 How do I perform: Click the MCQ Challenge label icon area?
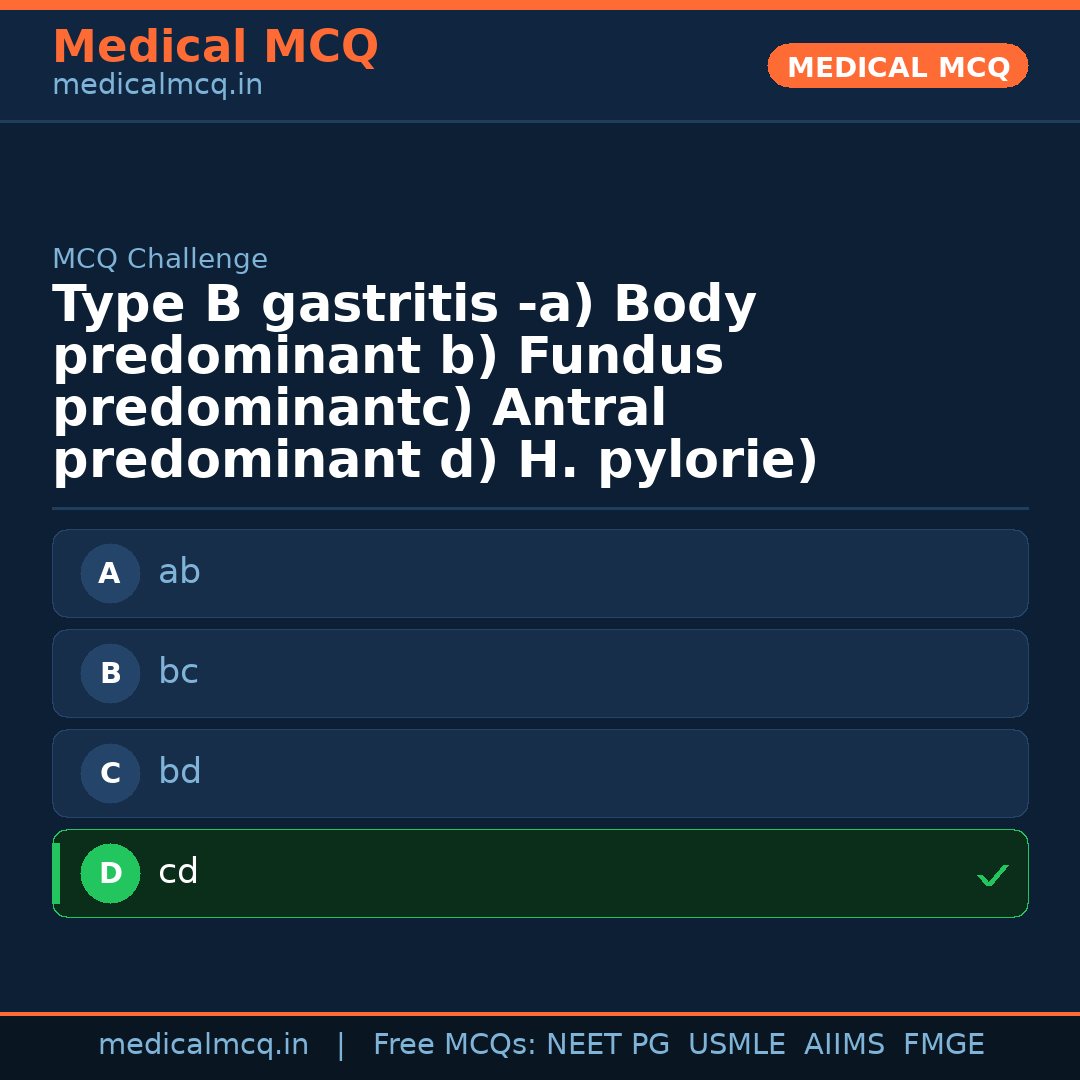pyautogui.click(x=160, y=258)
